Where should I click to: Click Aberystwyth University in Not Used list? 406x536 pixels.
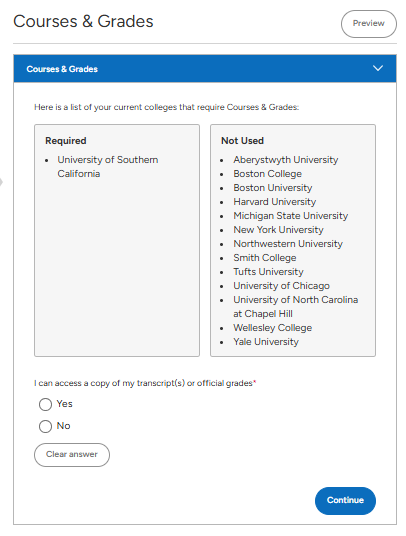coord(286,160)
